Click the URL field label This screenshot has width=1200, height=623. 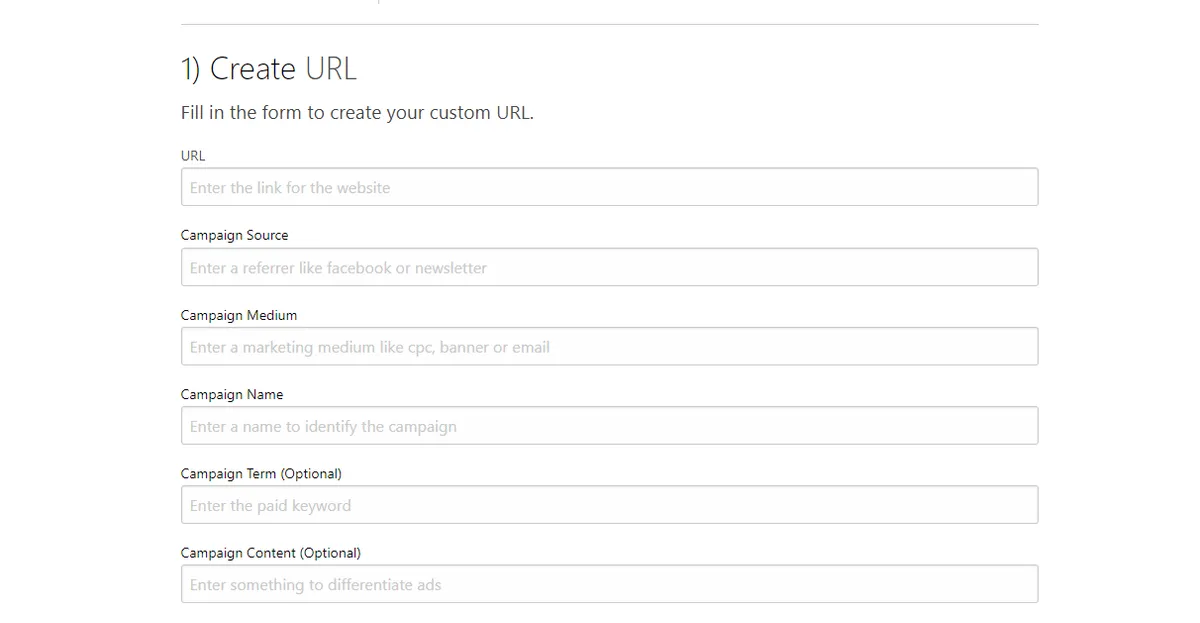191,155
